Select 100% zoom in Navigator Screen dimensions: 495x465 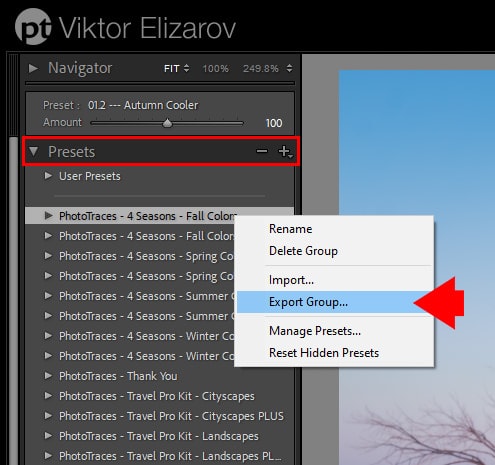[x=215, y=69]
